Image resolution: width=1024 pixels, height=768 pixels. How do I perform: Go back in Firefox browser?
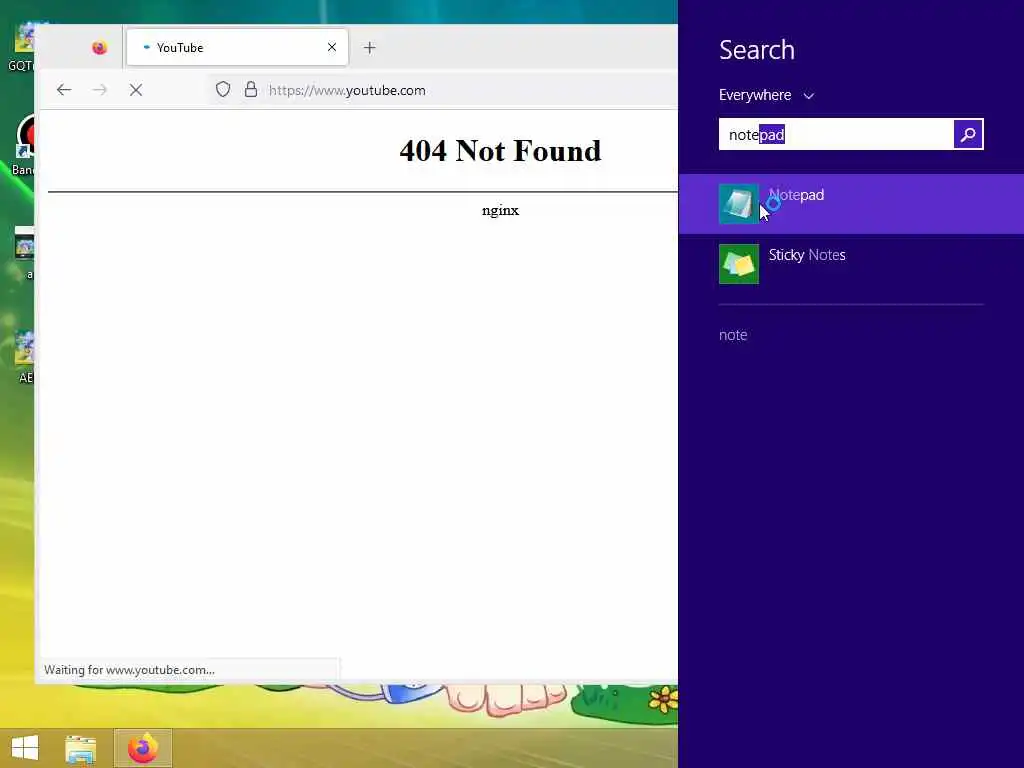[64, 90]
